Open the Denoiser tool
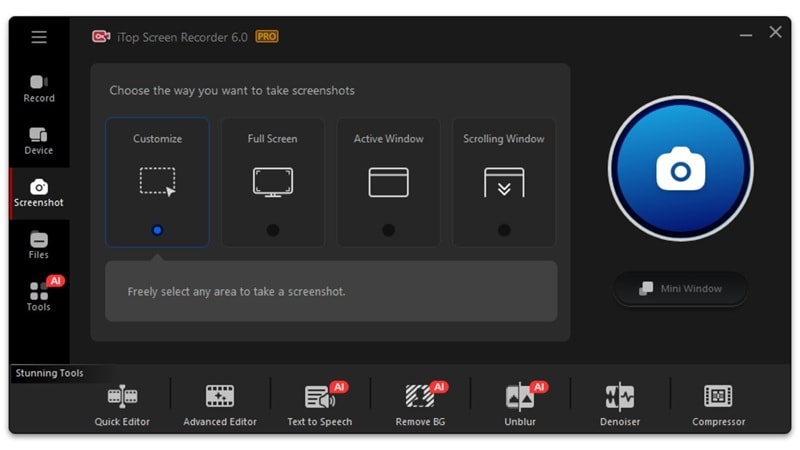The width and height of the screenshot is (800, 450). tap(620, 406)
